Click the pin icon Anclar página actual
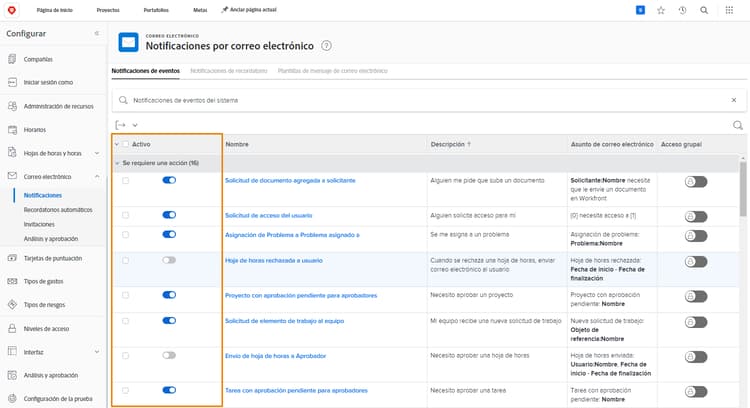This screenshot has width=750, height=408. click(x=224, y=10)
